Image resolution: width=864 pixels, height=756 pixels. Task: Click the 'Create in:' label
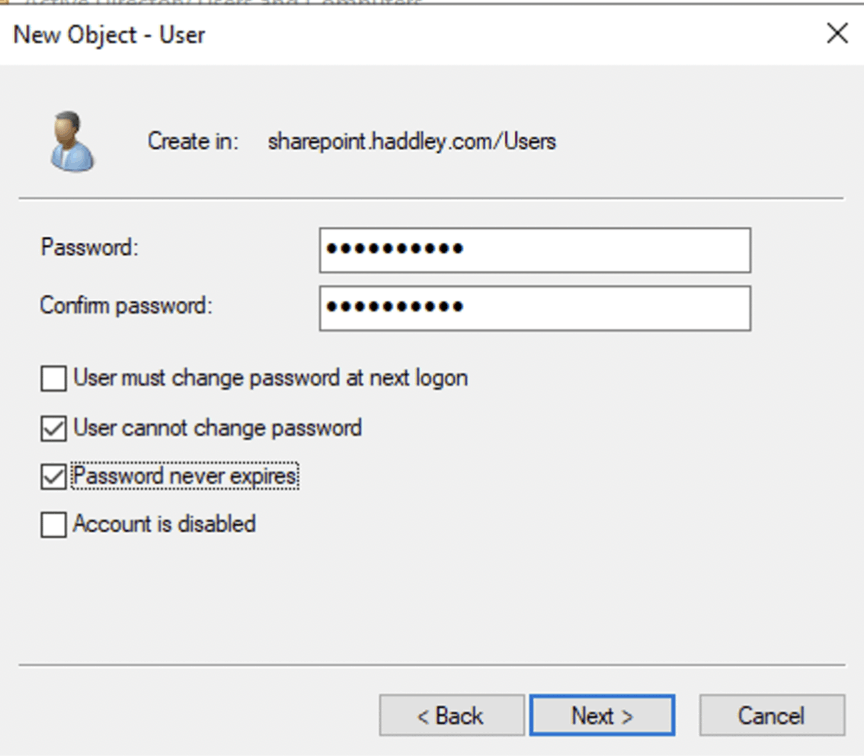(193, 141)
